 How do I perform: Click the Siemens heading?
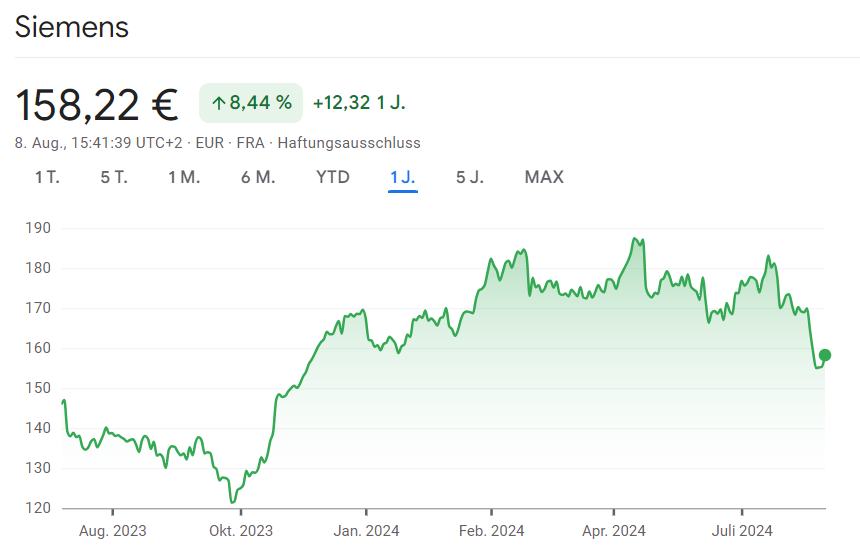click(x=72, y=27)
